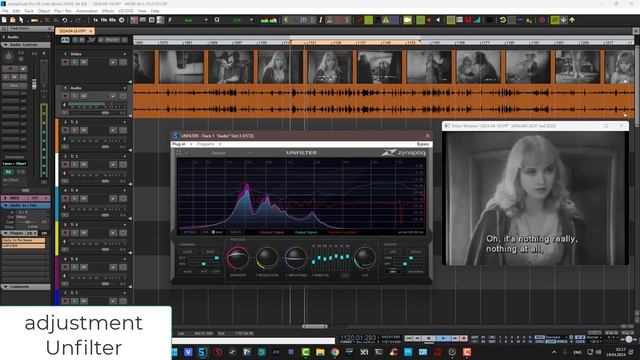640x360 pixels.
Task: Click the green square toolbar icon
Action: pos(369,20)
